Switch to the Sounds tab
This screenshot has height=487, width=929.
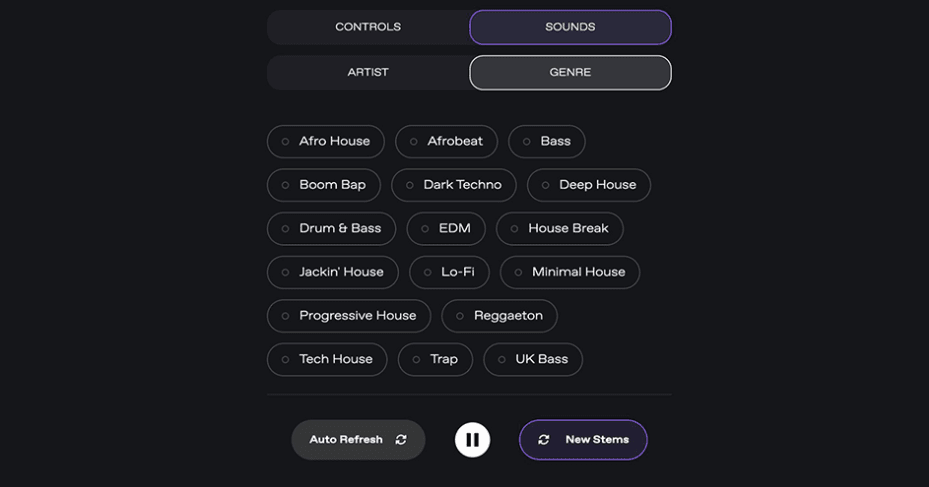click(x=570, y=27)
